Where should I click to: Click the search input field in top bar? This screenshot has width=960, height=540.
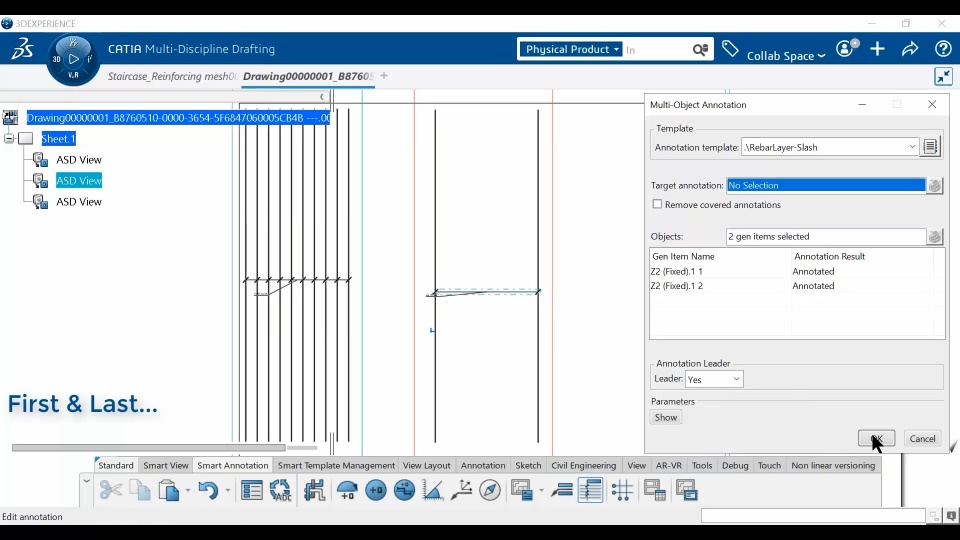(x=656, y=50)
